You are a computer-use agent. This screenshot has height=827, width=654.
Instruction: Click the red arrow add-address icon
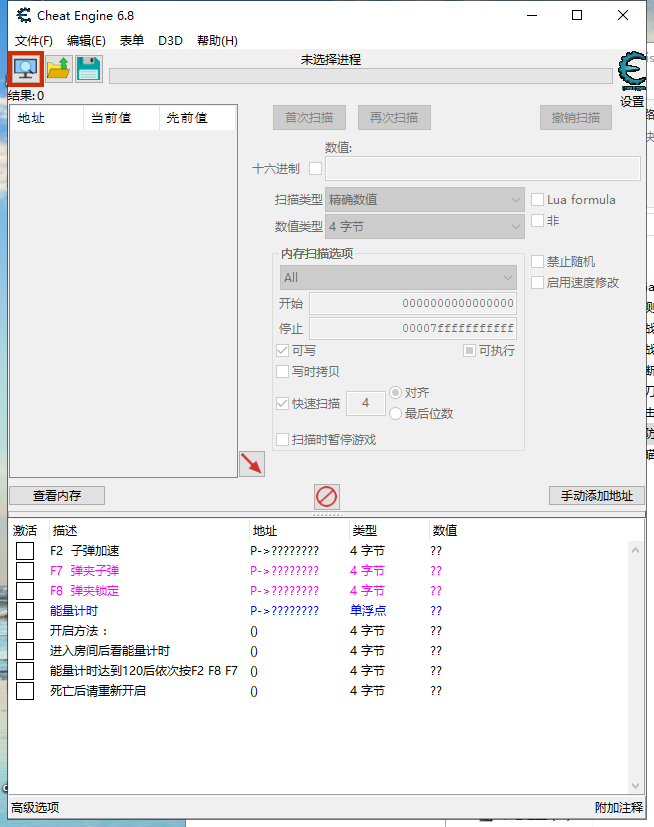(252, 464)
